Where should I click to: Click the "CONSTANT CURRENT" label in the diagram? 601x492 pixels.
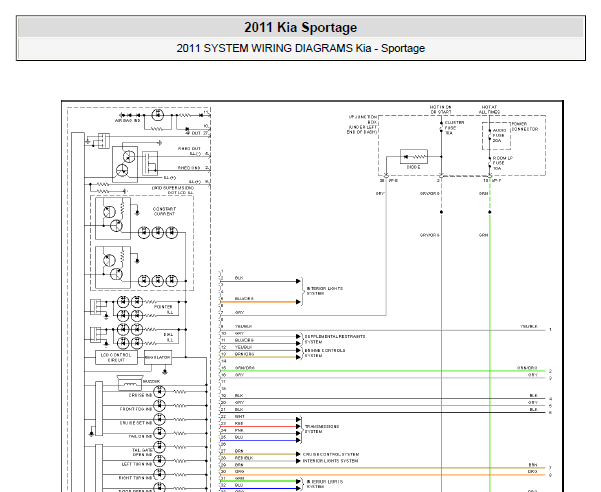(164, 212)
